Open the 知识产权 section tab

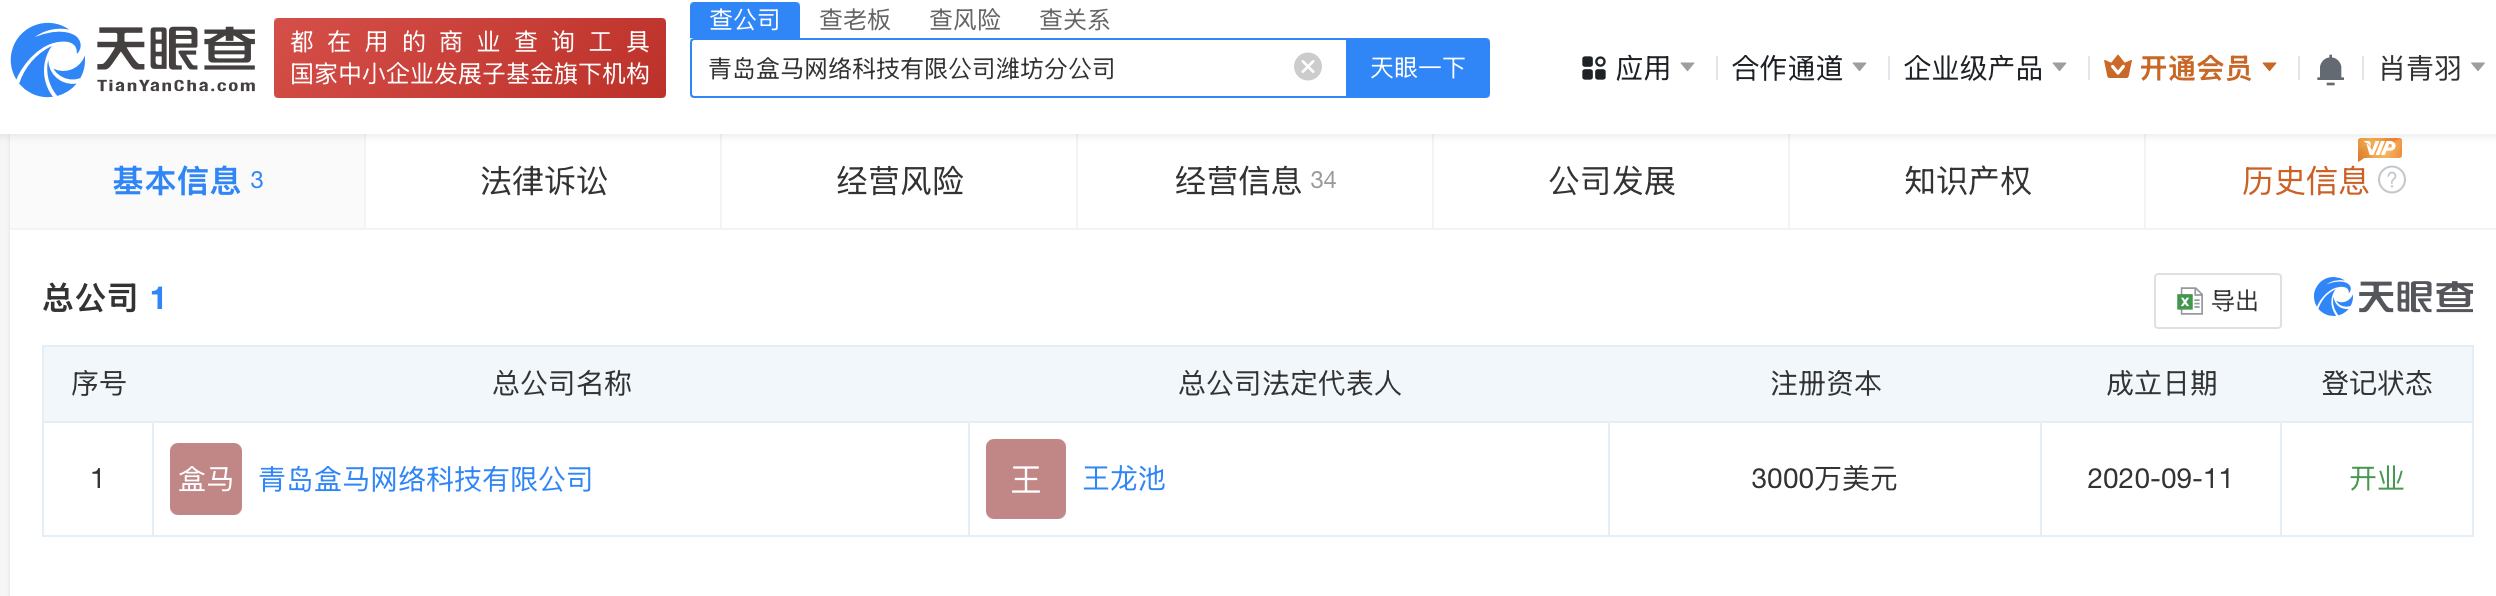pos(1967,181)
